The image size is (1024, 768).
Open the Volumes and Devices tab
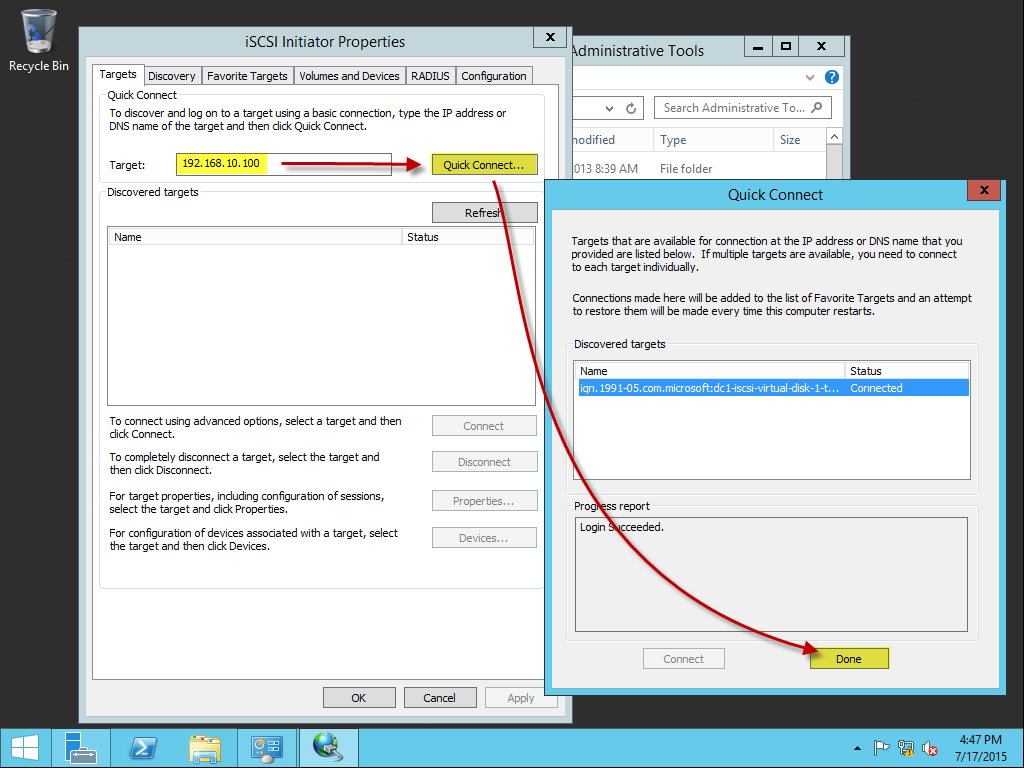coord(349,76)
